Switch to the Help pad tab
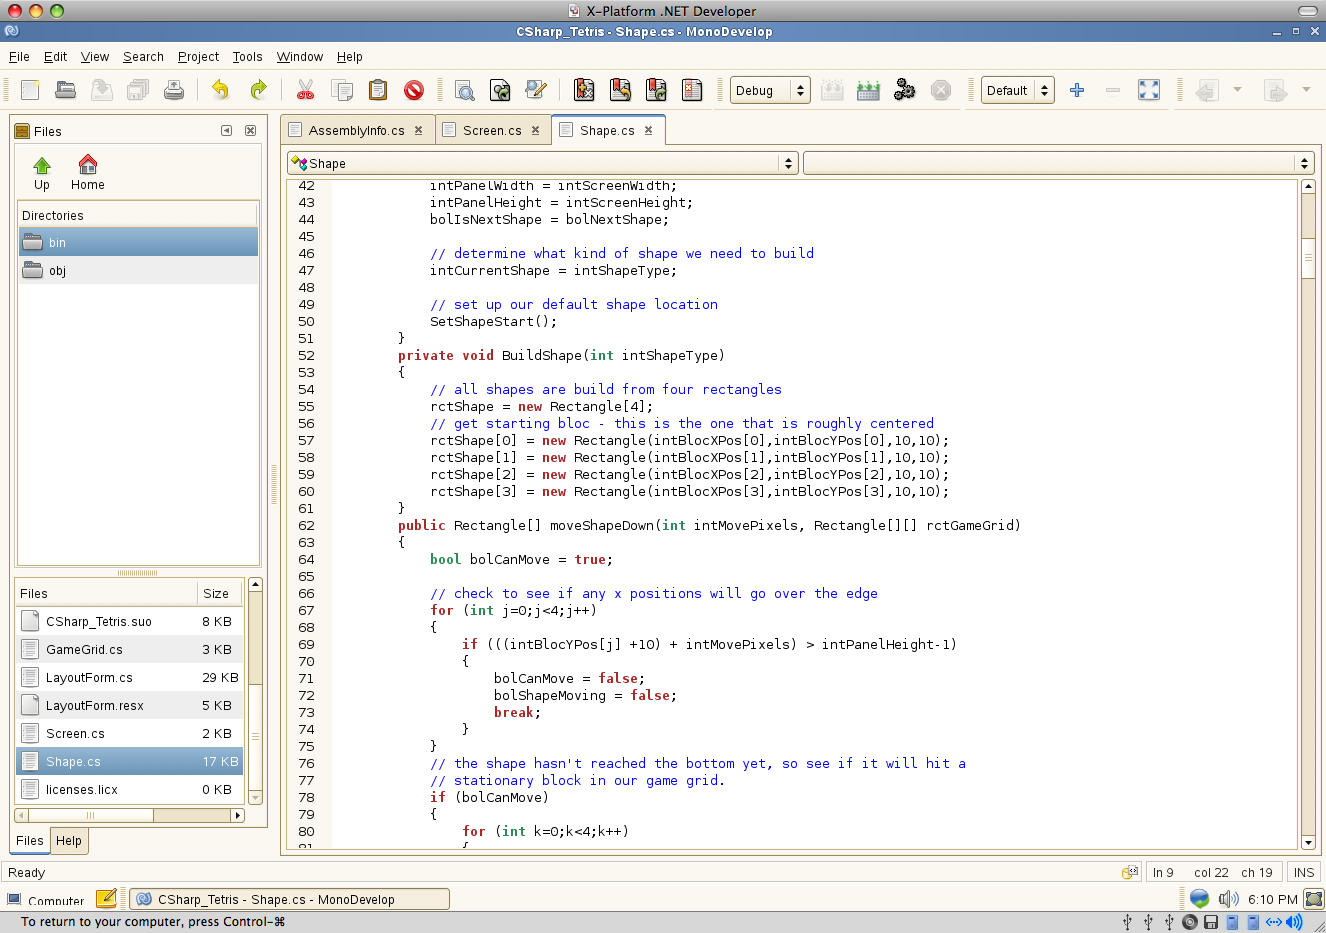The height and width of the screenshot is (933, 1326). [69, 841]
